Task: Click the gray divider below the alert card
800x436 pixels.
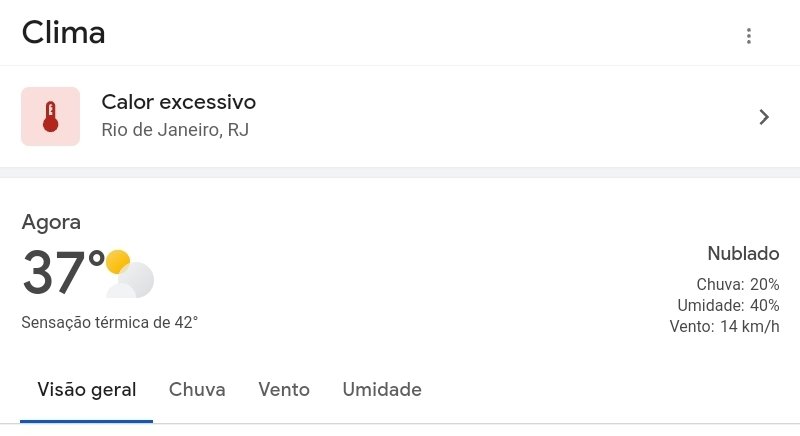Action: pyautogui.click(x=400, y=172)
